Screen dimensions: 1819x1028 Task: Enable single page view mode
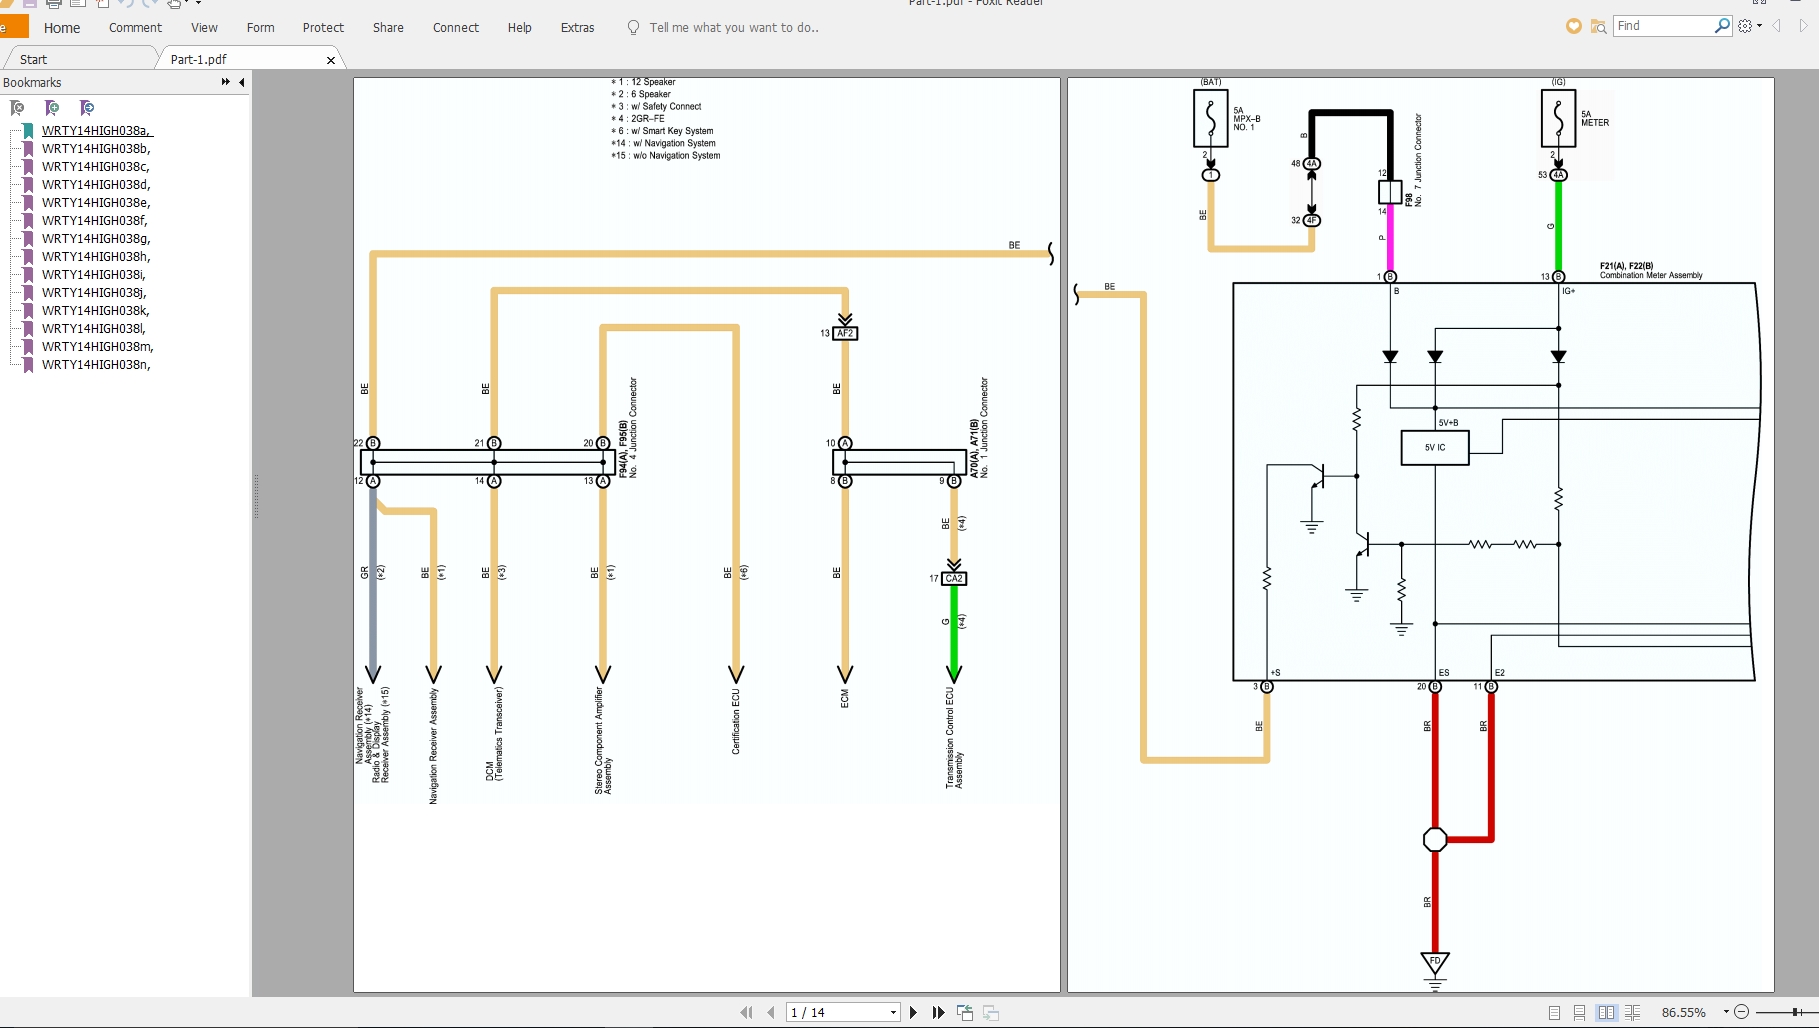coord(1554,1013)
